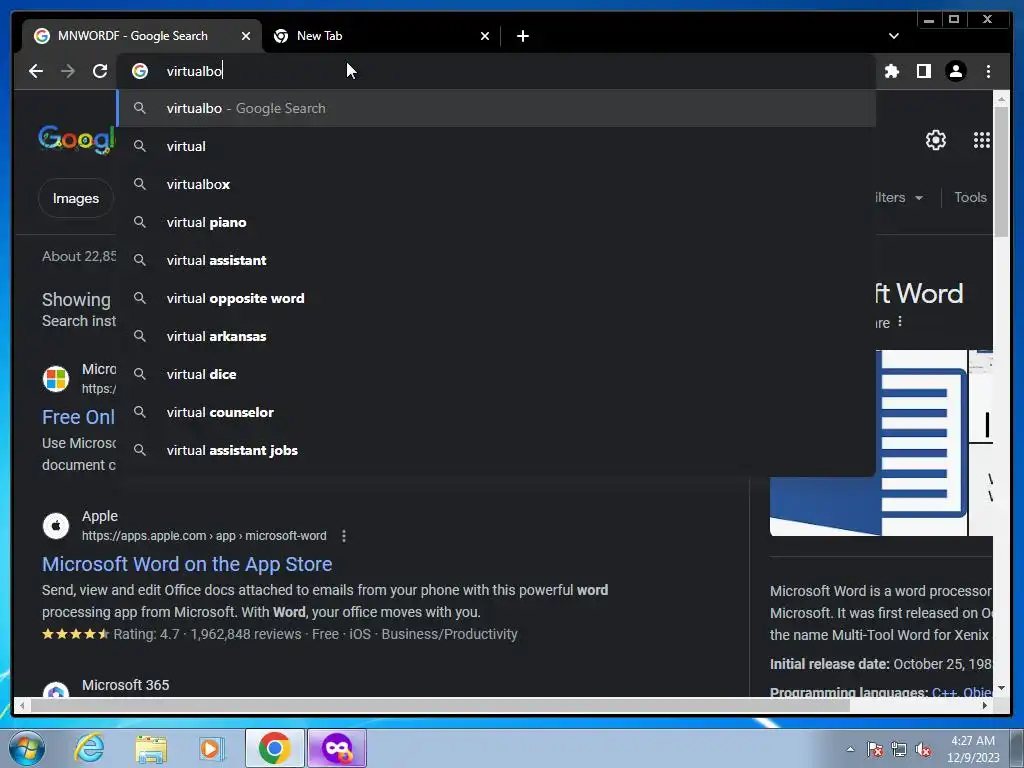Expand the filters dropdown arrow
This screenshot has width=1024, height=768.
919,198
